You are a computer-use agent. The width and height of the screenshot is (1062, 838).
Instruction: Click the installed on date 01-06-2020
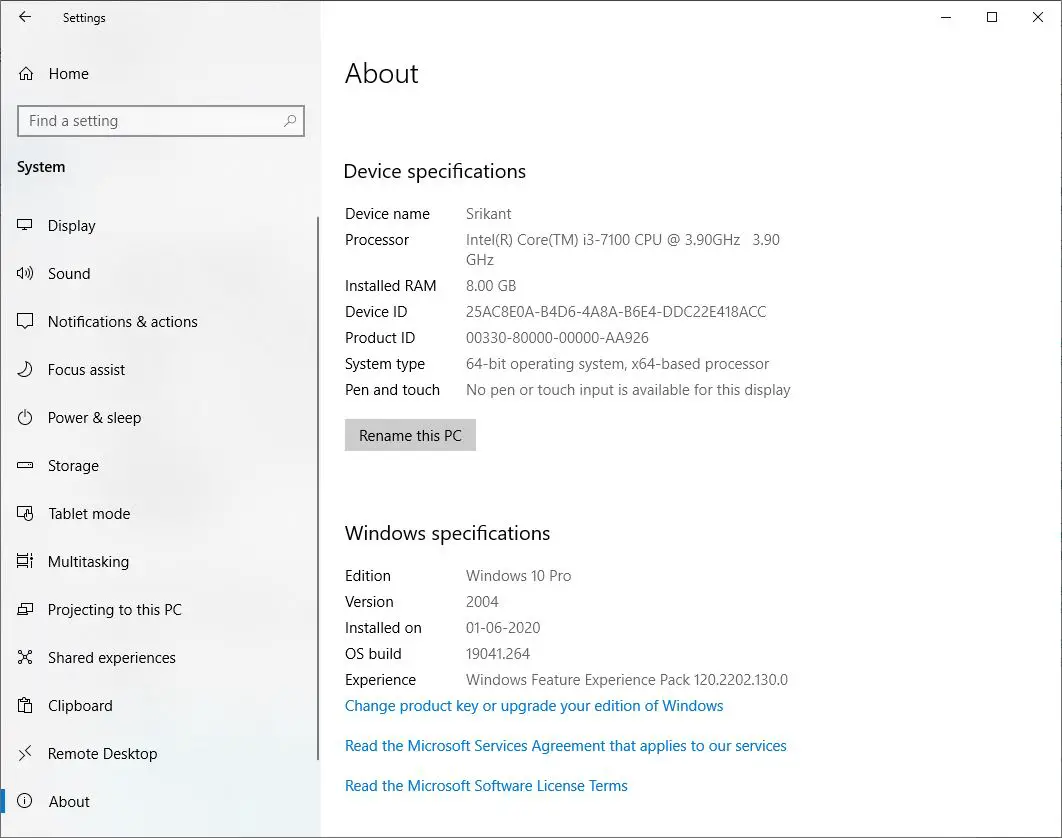pos(503,627)
